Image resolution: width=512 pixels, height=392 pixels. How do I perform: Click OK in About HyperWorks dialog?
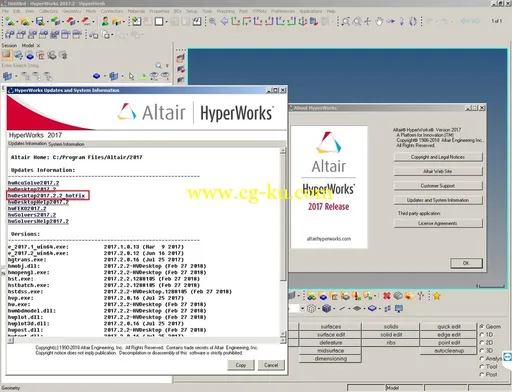tap(466, 263)
